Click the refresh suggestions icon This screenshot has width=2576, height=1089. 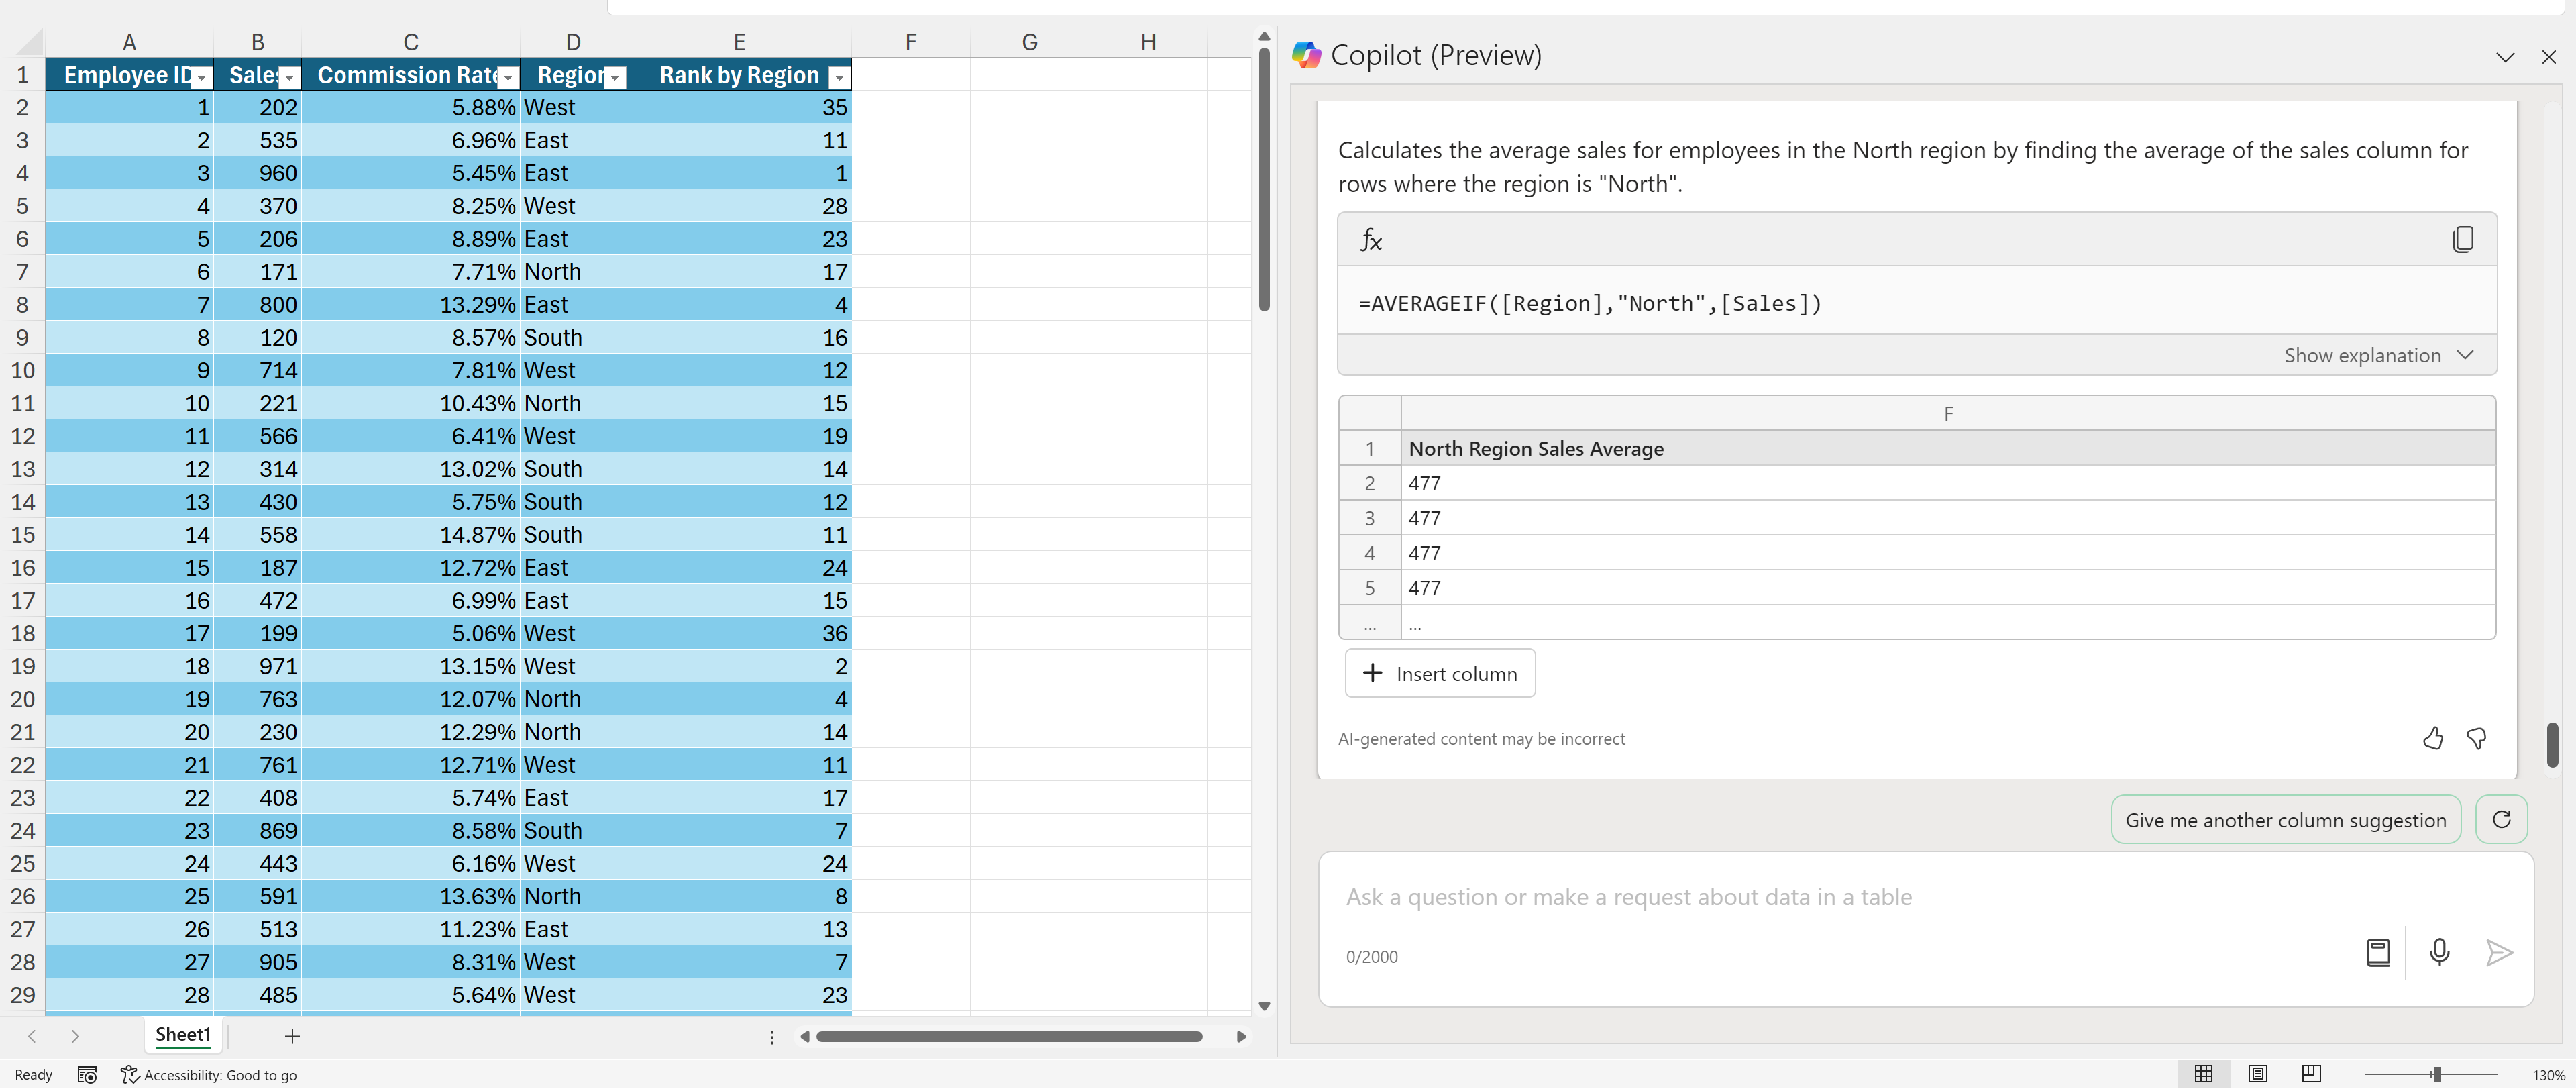[x=2501, y=819]
